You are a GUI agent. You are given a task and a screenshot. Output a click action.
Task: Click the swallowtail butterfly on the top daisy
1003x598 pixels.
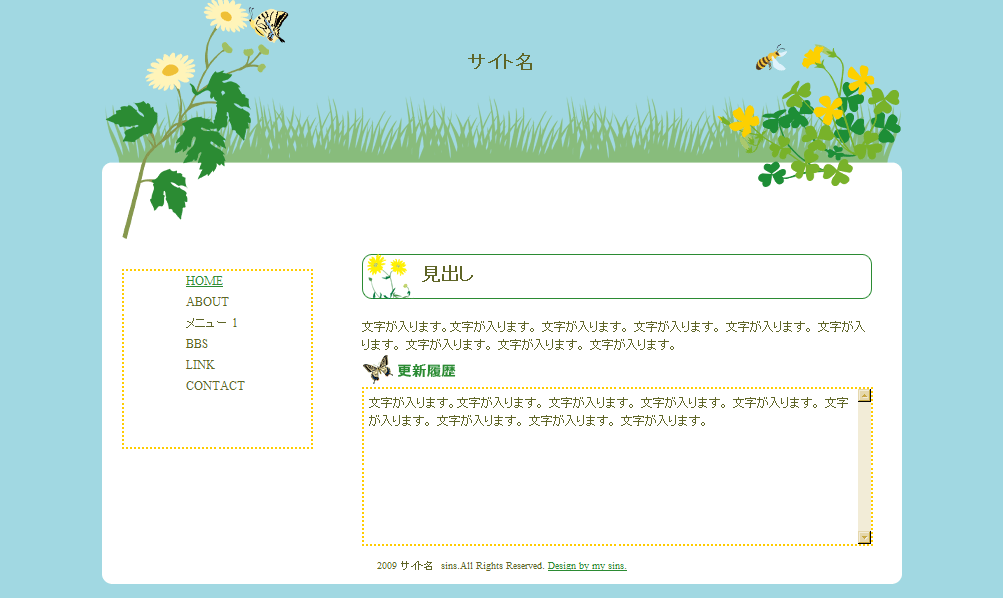pyautogui.click(x=270, y=23)
